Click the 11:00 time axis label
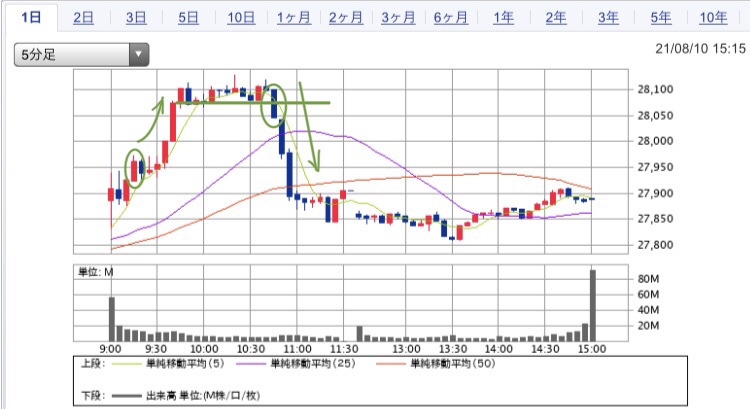Screen dimensions: 750x409 297,349
